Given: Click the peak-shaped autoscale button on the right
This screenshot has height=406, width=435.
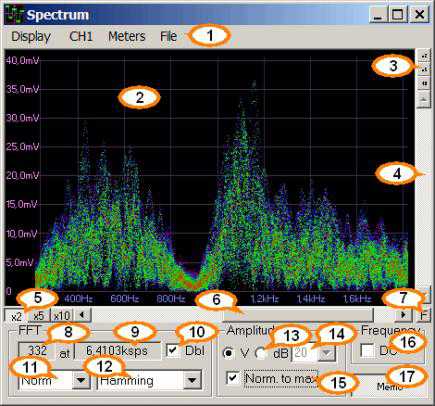Looking at the screenshot, I should (x=424, y=100).
